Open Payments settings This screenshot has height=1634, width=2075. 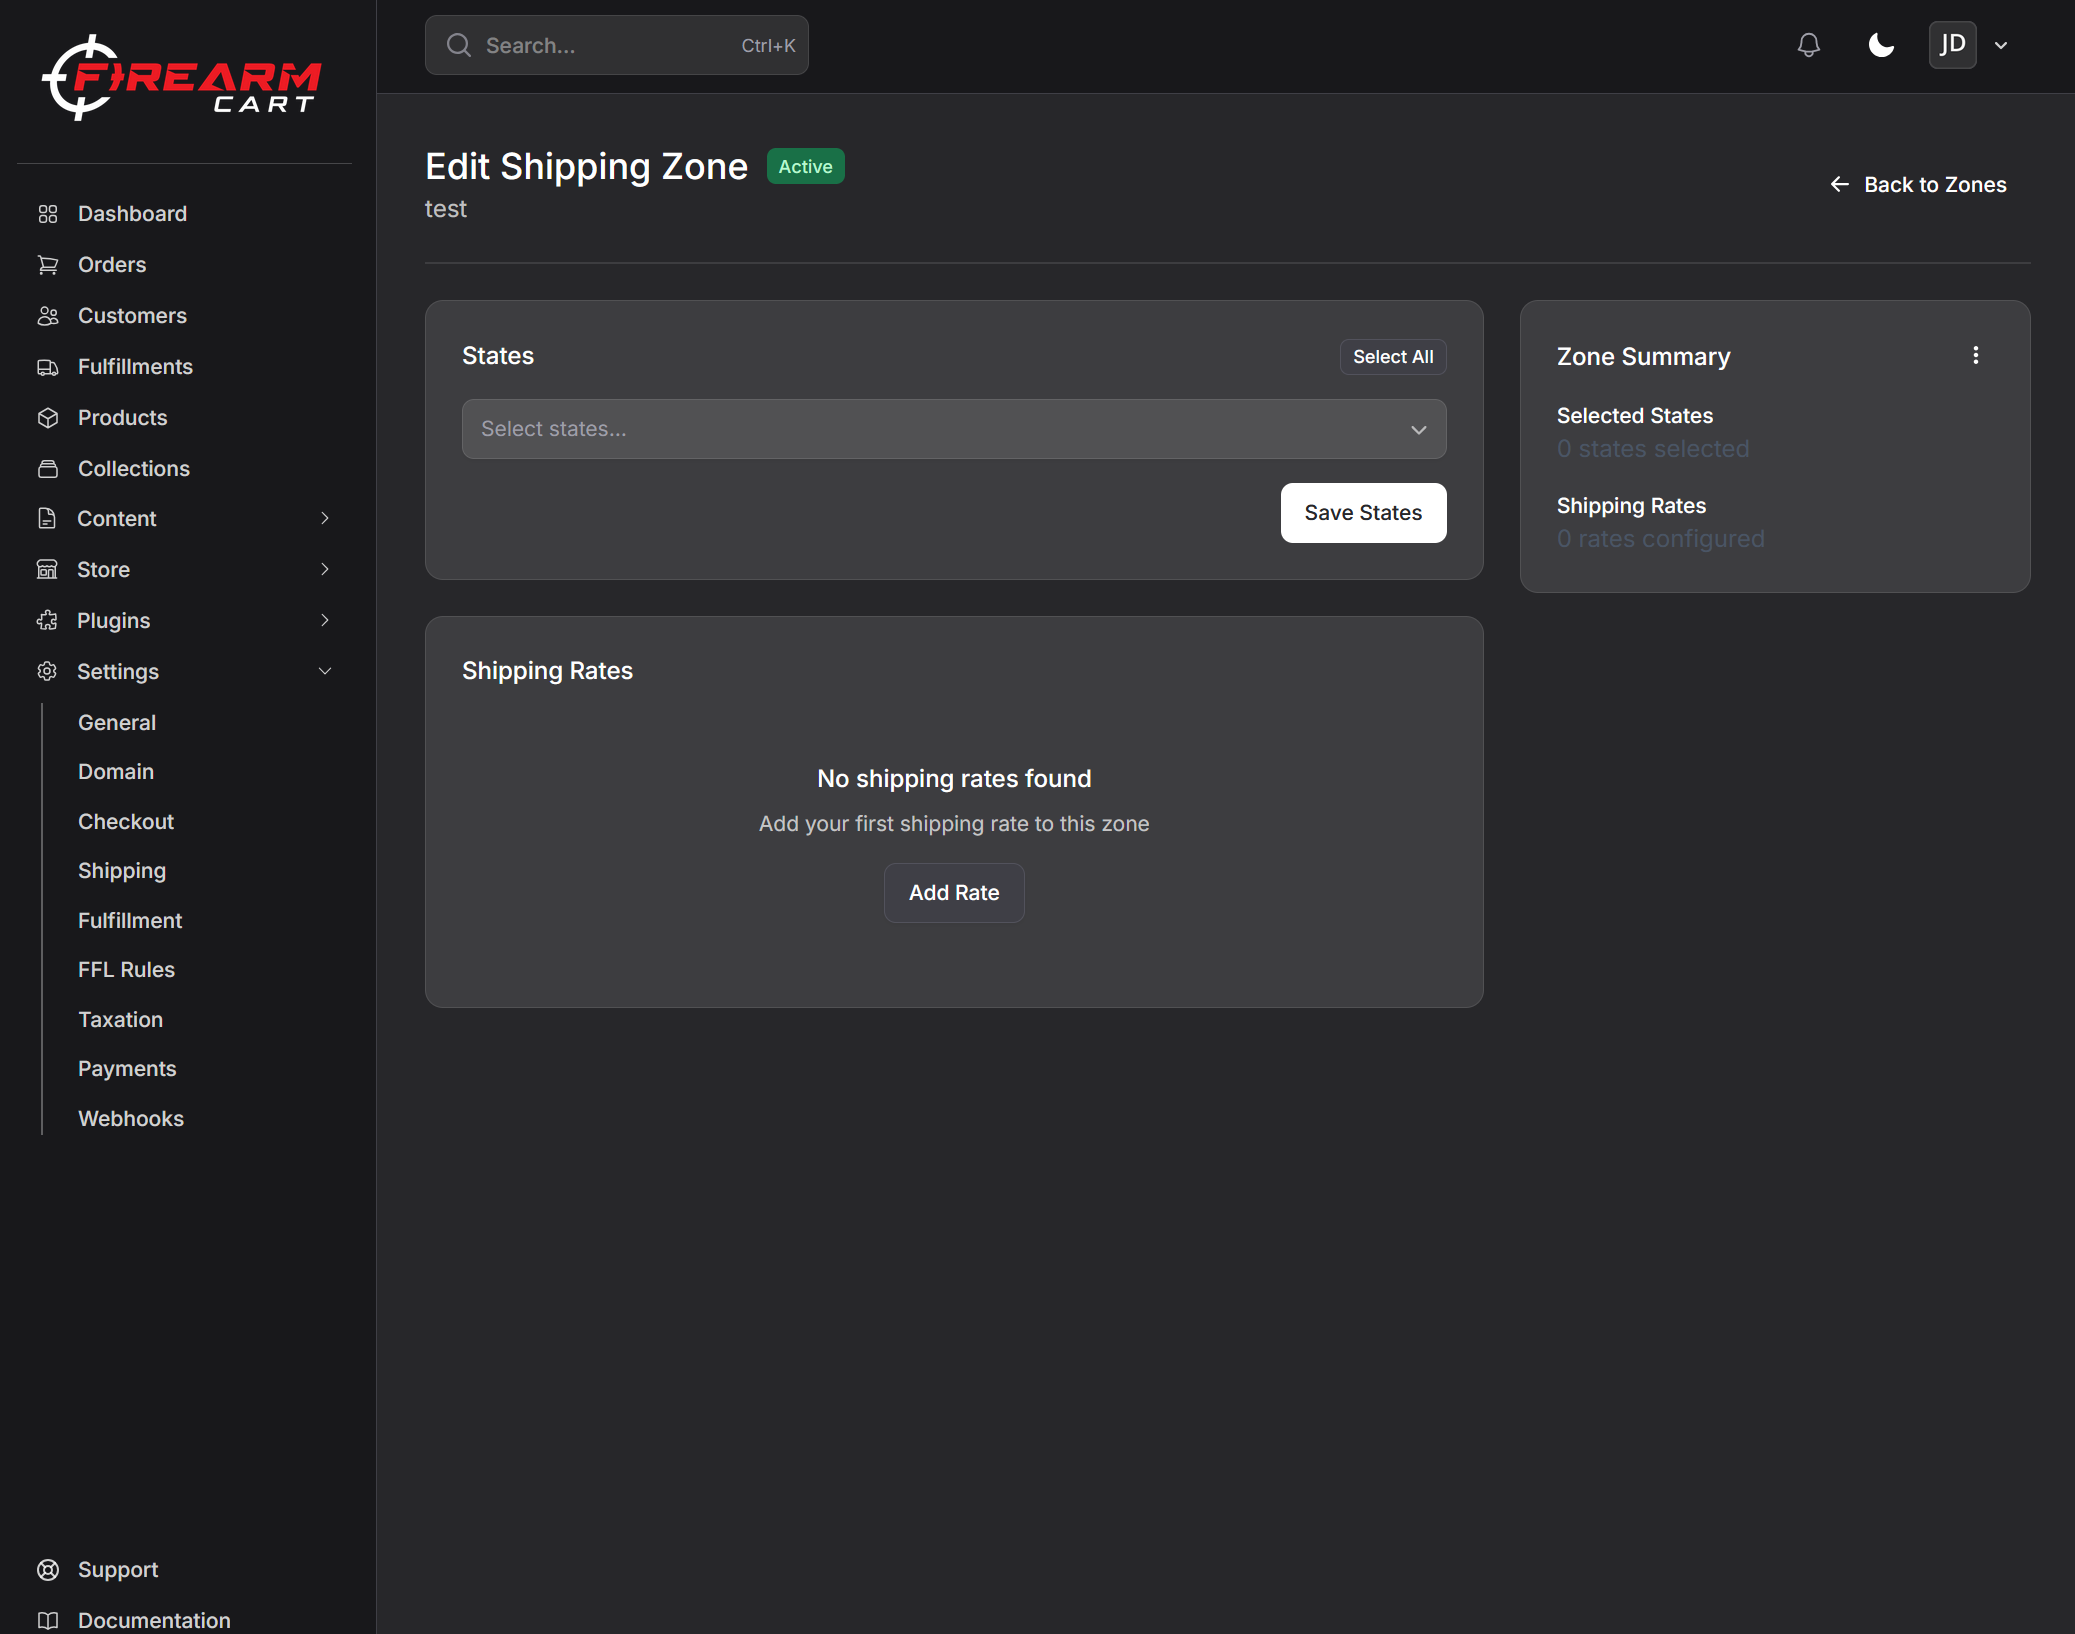pyautogui.click(x=127, y=1069)
